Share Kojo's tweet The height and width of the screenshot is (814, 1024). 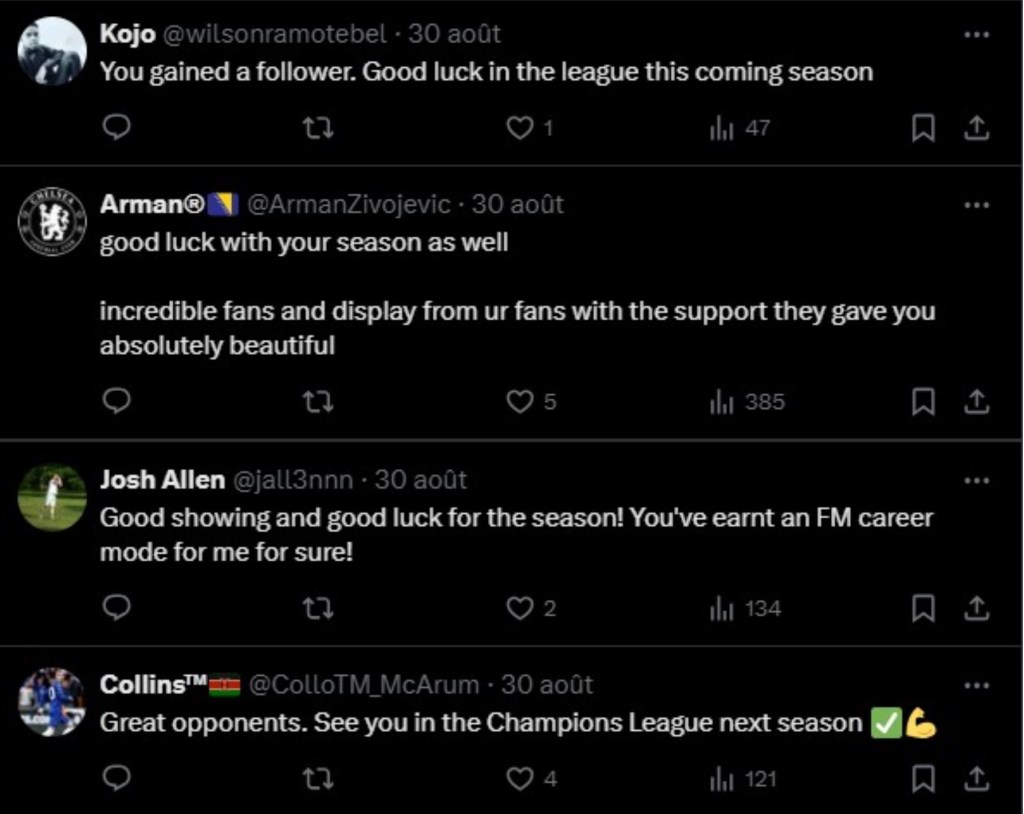(977, 128)
